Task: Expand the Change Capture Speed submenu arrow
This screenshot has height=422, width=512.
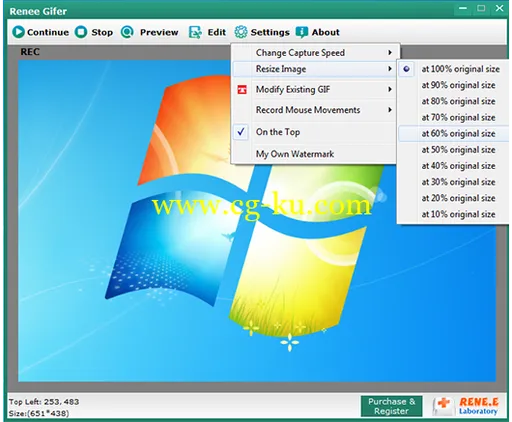Action: 390,53
